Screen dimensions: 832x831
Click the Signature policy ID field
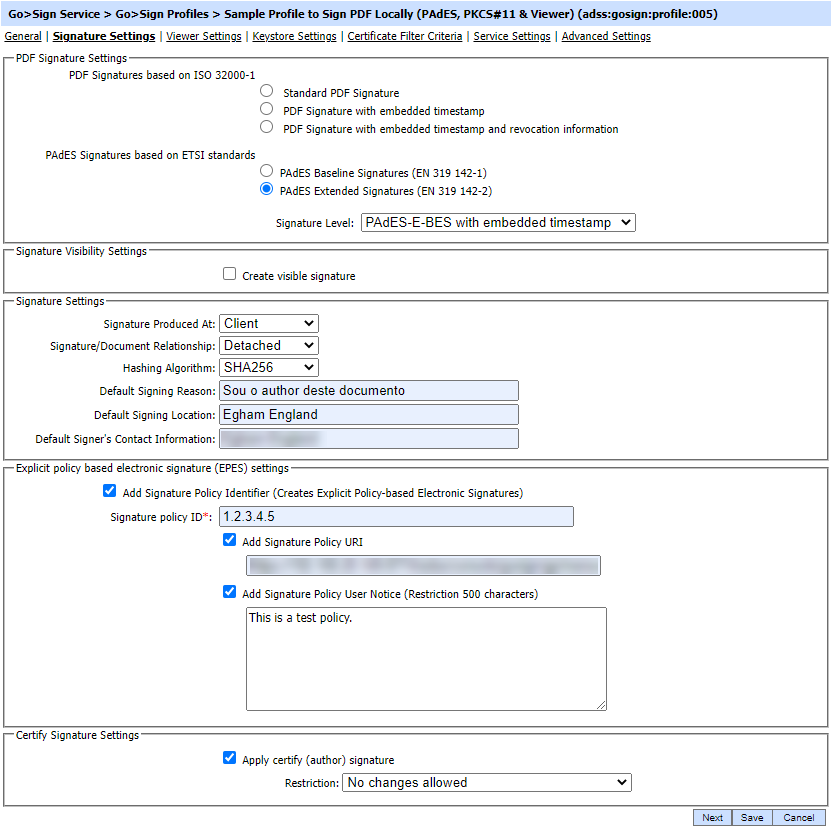(396, 517)
